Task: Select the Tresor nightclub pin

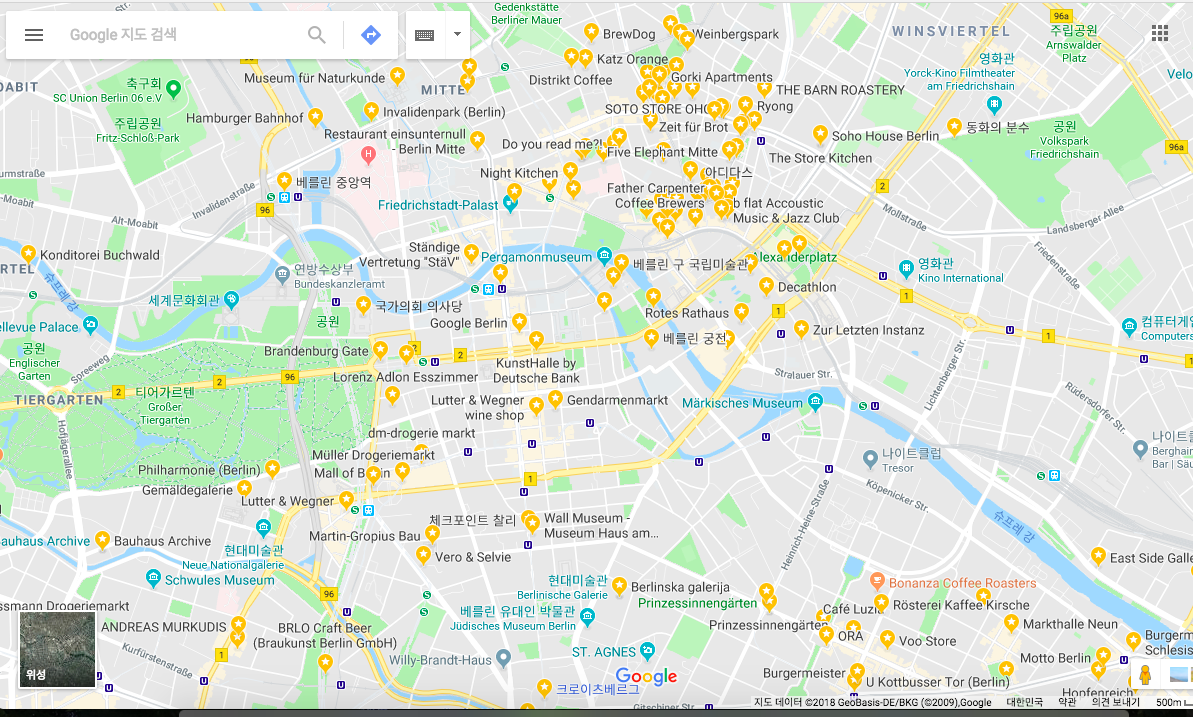Action: (x=870, y=459)
